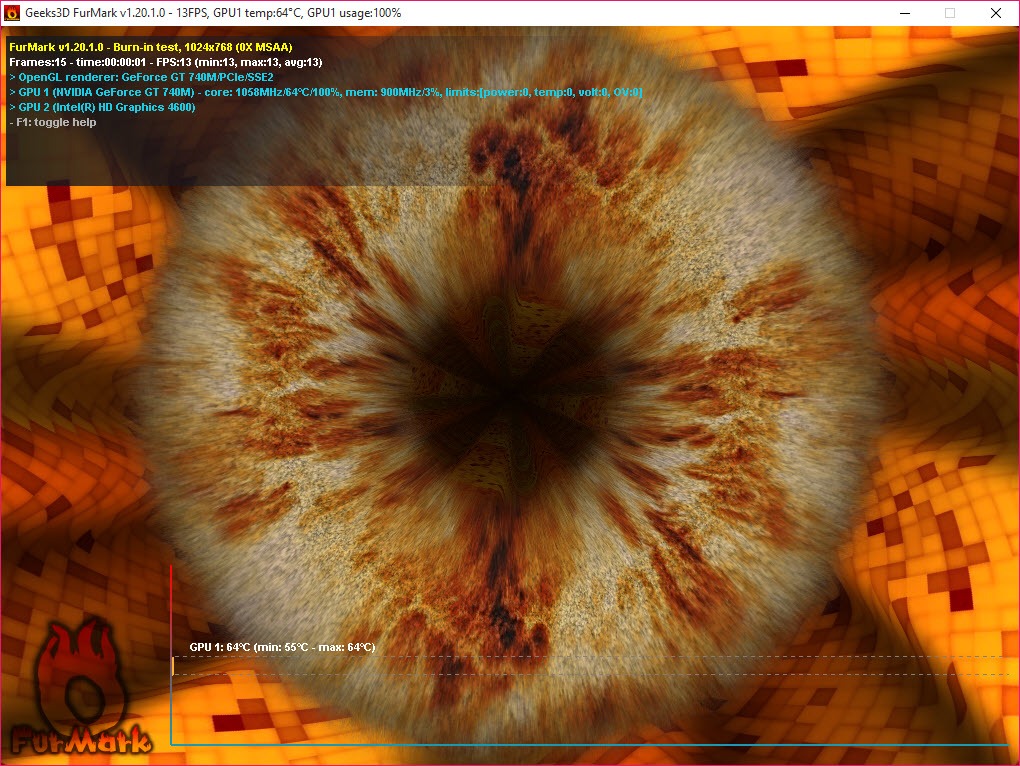The width and height of the screenshot is (1020, 766).
Task: Minimize the FurMark window
Action: (x=907, y=13)
